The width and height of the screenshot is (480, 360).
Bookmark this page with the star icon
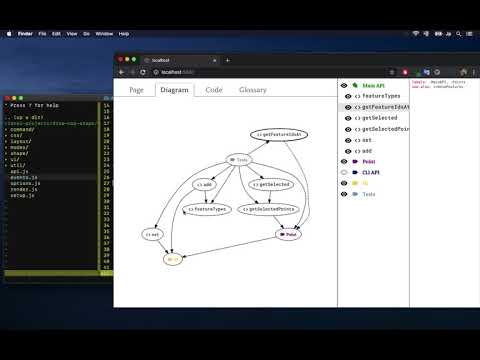click(x=392, y=72)
